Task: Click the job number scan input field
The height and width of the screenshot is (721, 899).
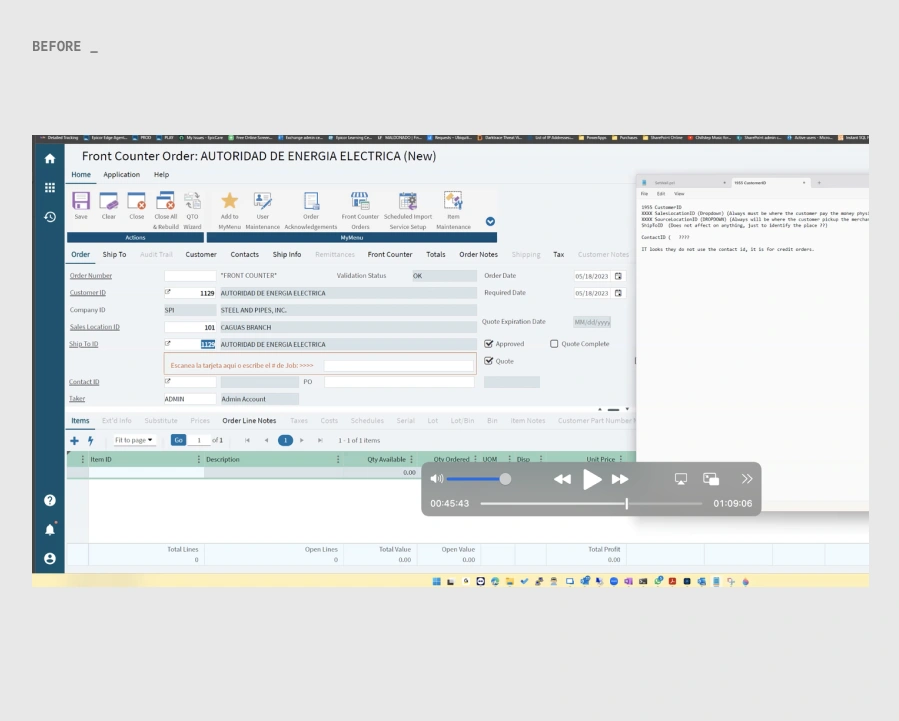Action: 398,366
